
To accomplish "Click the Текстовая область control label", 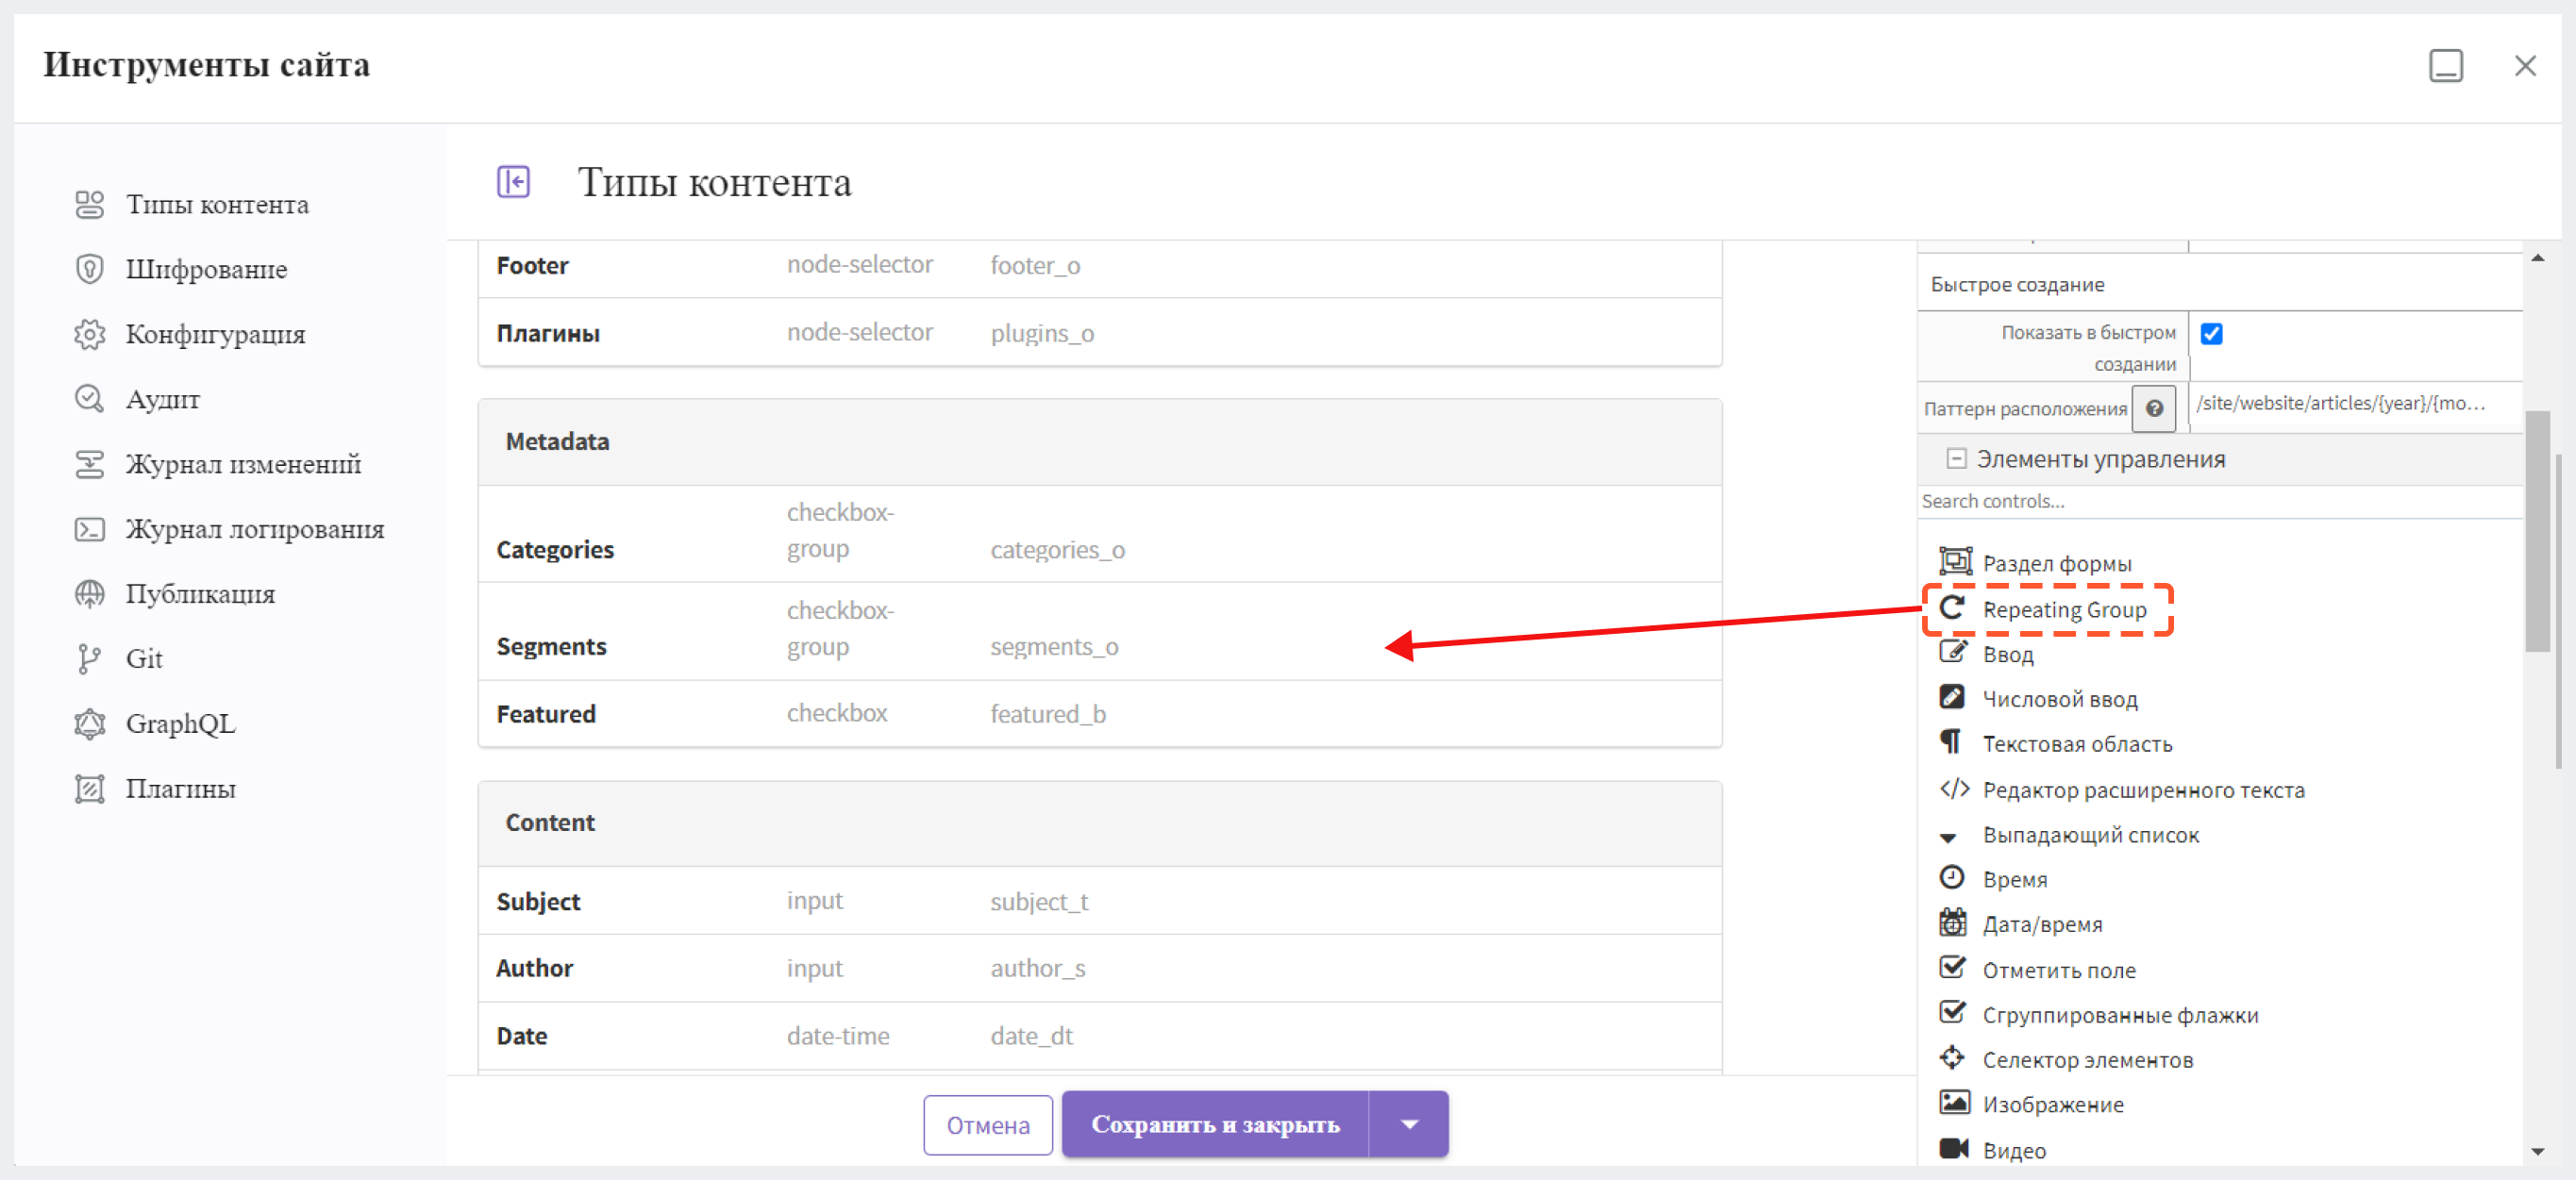I will pos(2077,744).
